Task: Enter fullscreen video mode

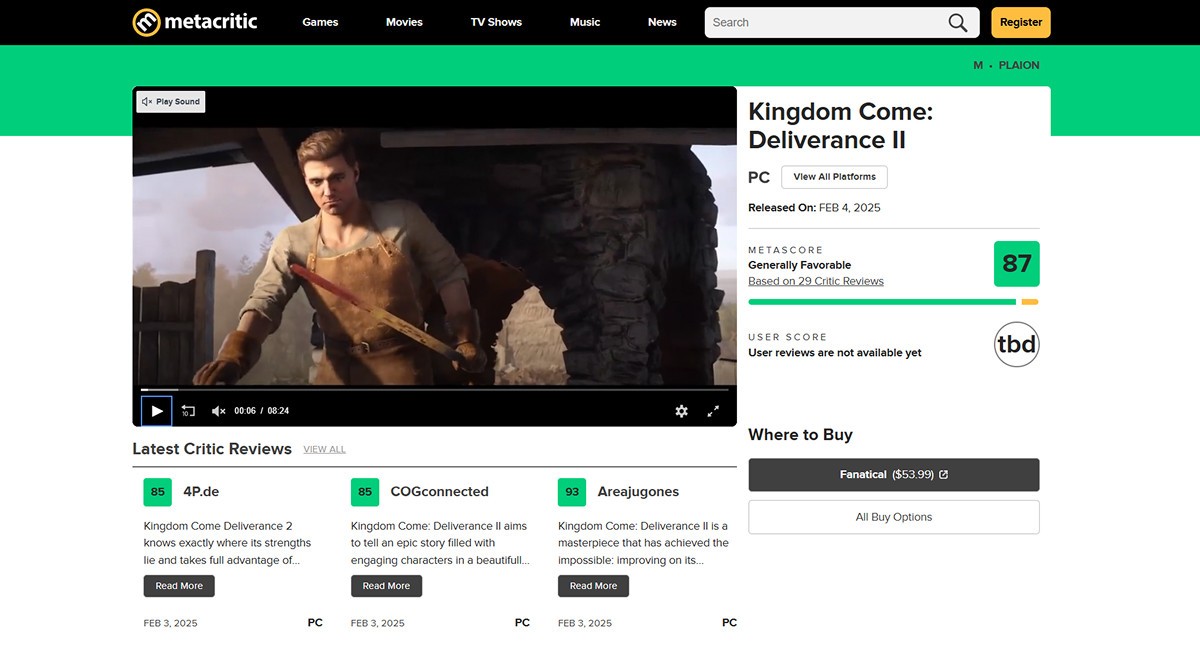Action: pyautogui.click(x=713, y=411)
